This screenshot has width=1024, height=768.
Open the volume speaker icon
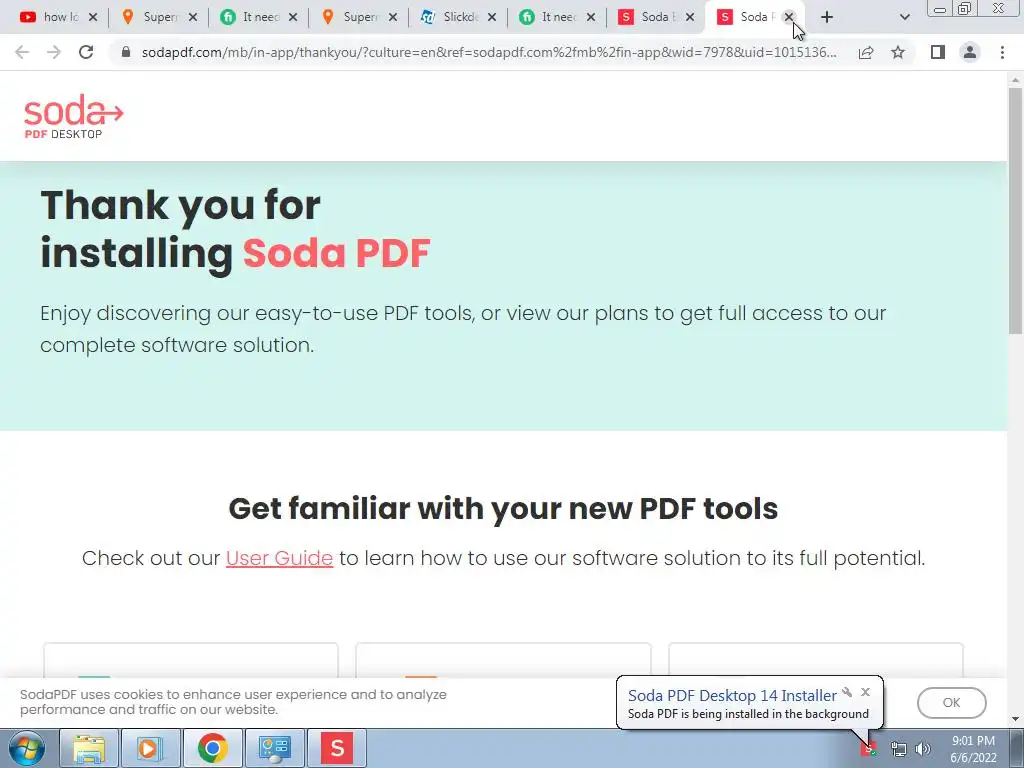tap(923, 750)
